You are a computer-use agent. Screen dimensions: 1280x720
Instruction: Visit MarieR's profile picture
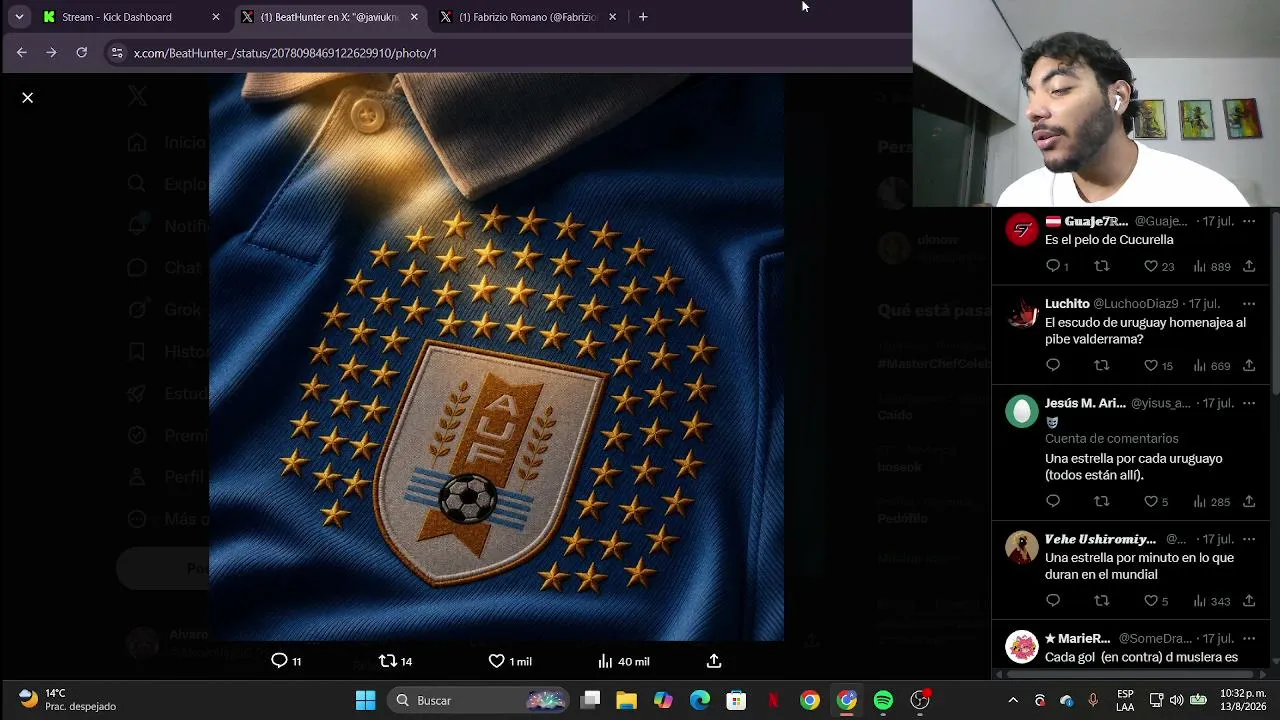pos(1022,646)
